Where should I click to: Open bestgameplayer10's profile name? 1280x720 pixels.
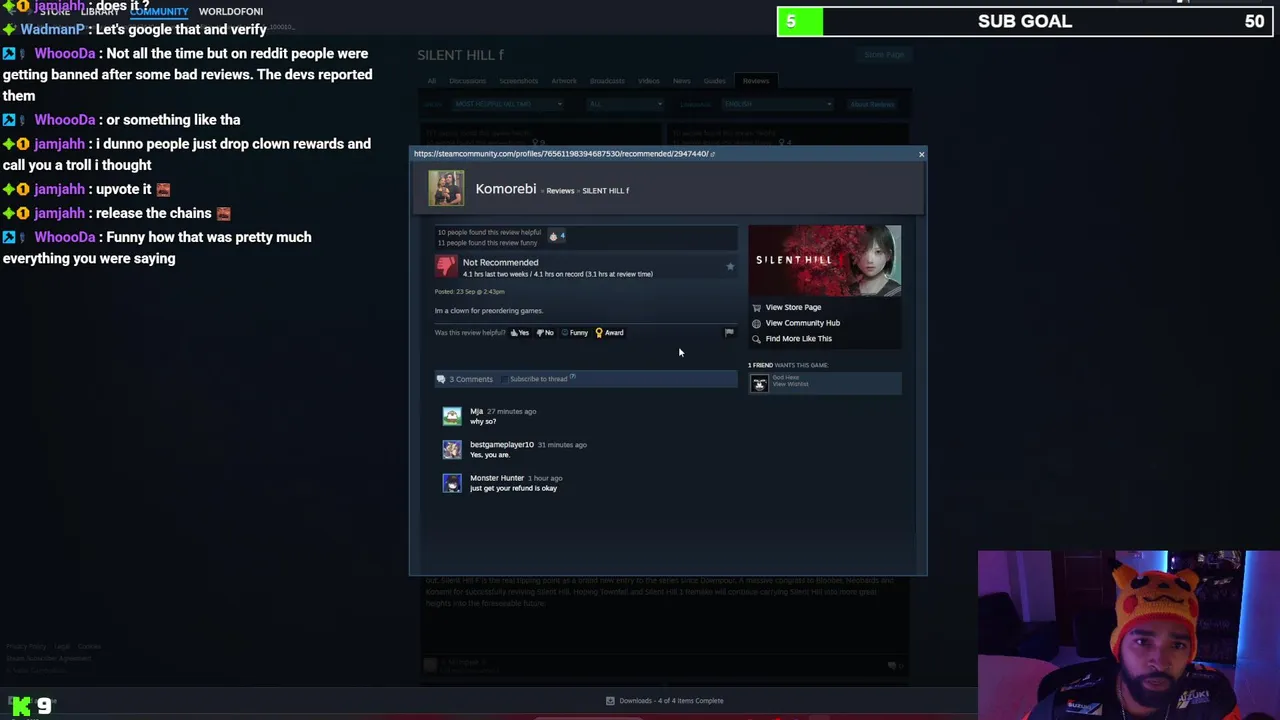pos(502,445)
